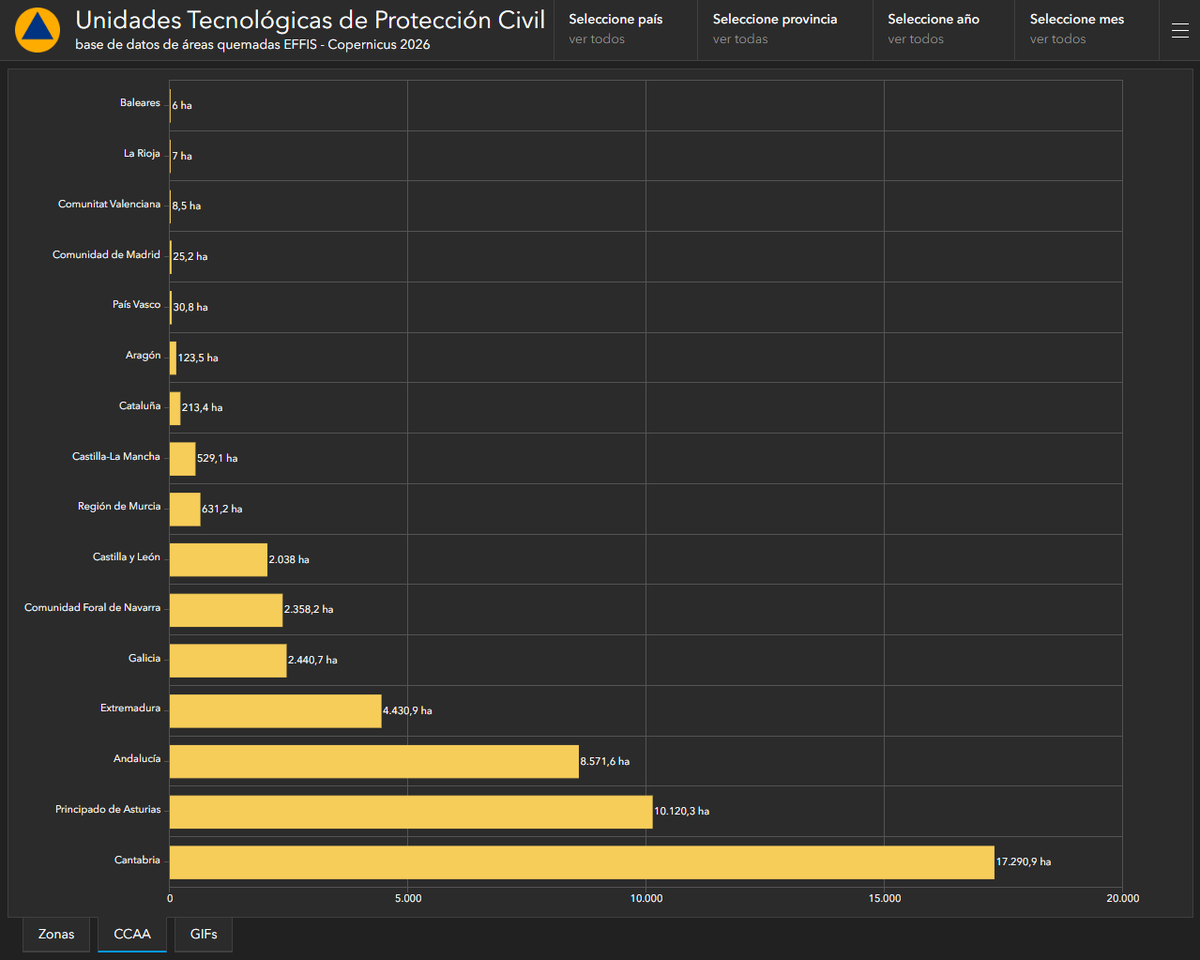Click the Aragón bar

click(x=173, y=357)
